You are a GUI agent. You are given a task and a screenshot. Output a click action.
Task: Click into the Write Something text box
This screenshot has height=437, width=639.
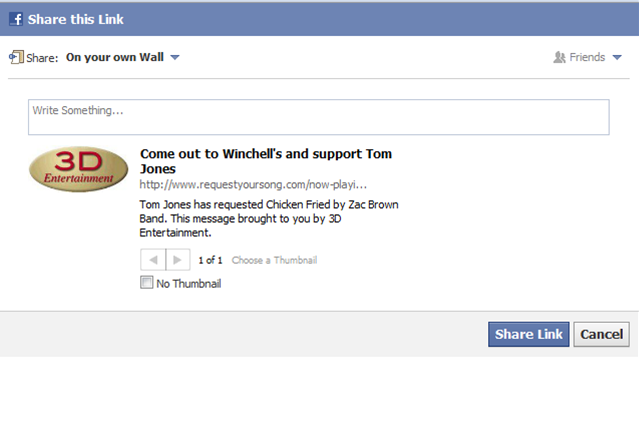click(318, 116)
